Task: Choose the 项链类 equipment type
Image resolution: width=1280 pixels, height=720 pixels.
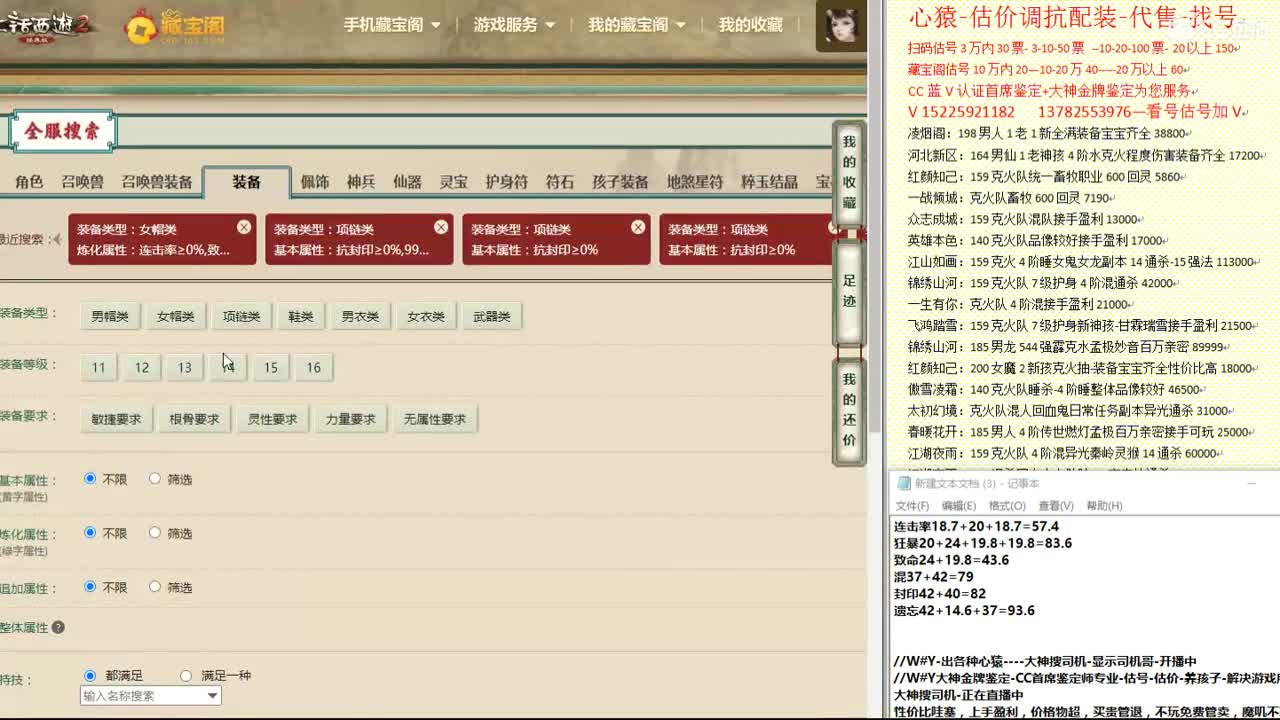Action: click(241, 316)
